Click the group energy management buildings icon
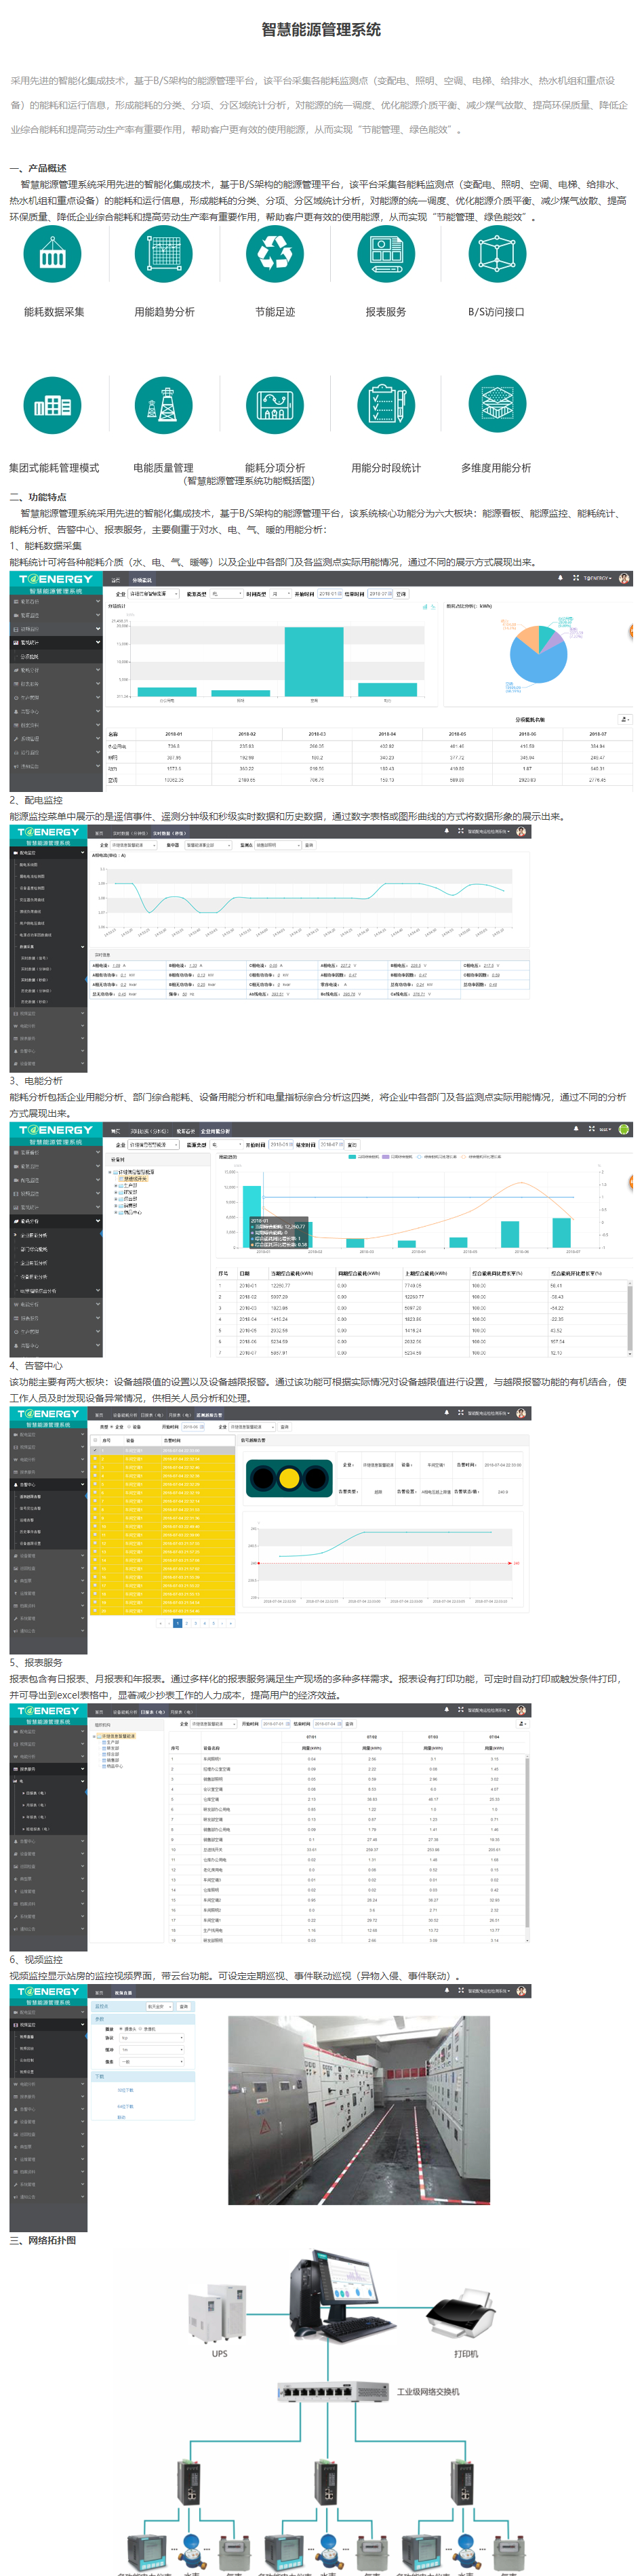 [x=52, y=405]
